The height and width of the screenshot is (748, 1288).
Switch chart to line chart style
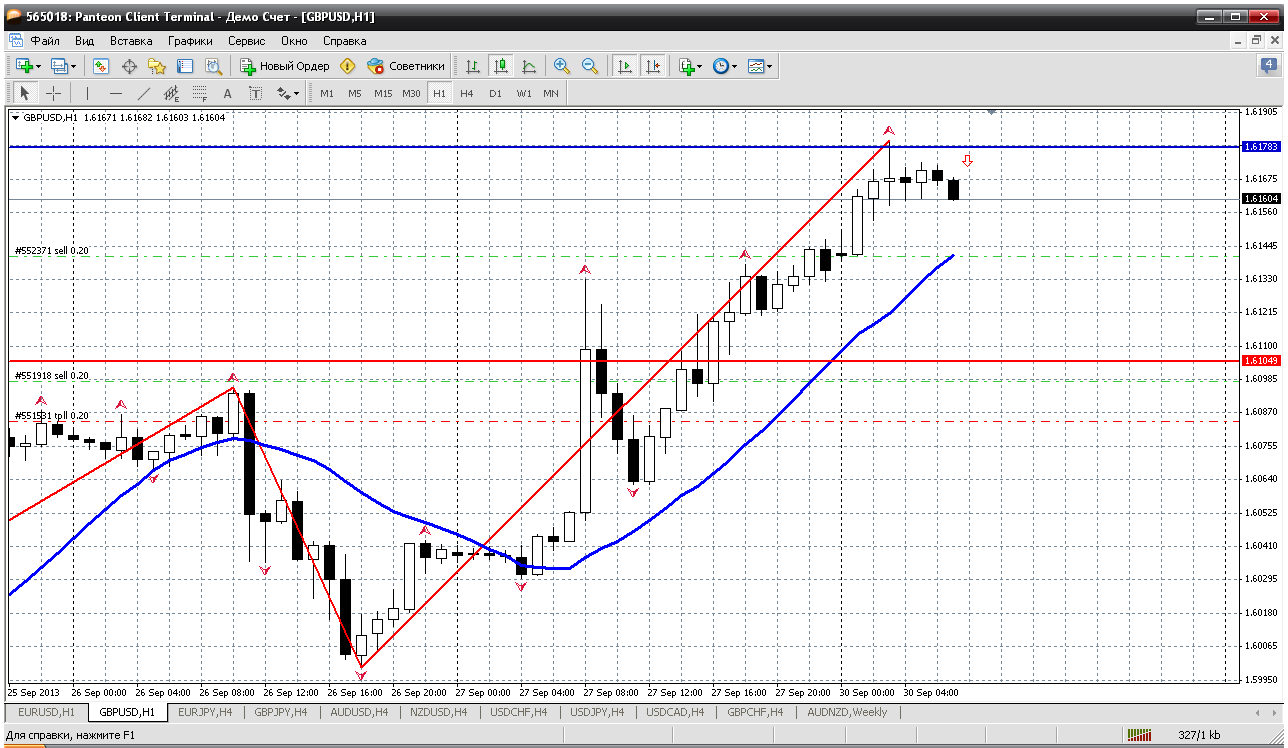tap(529, 66)
